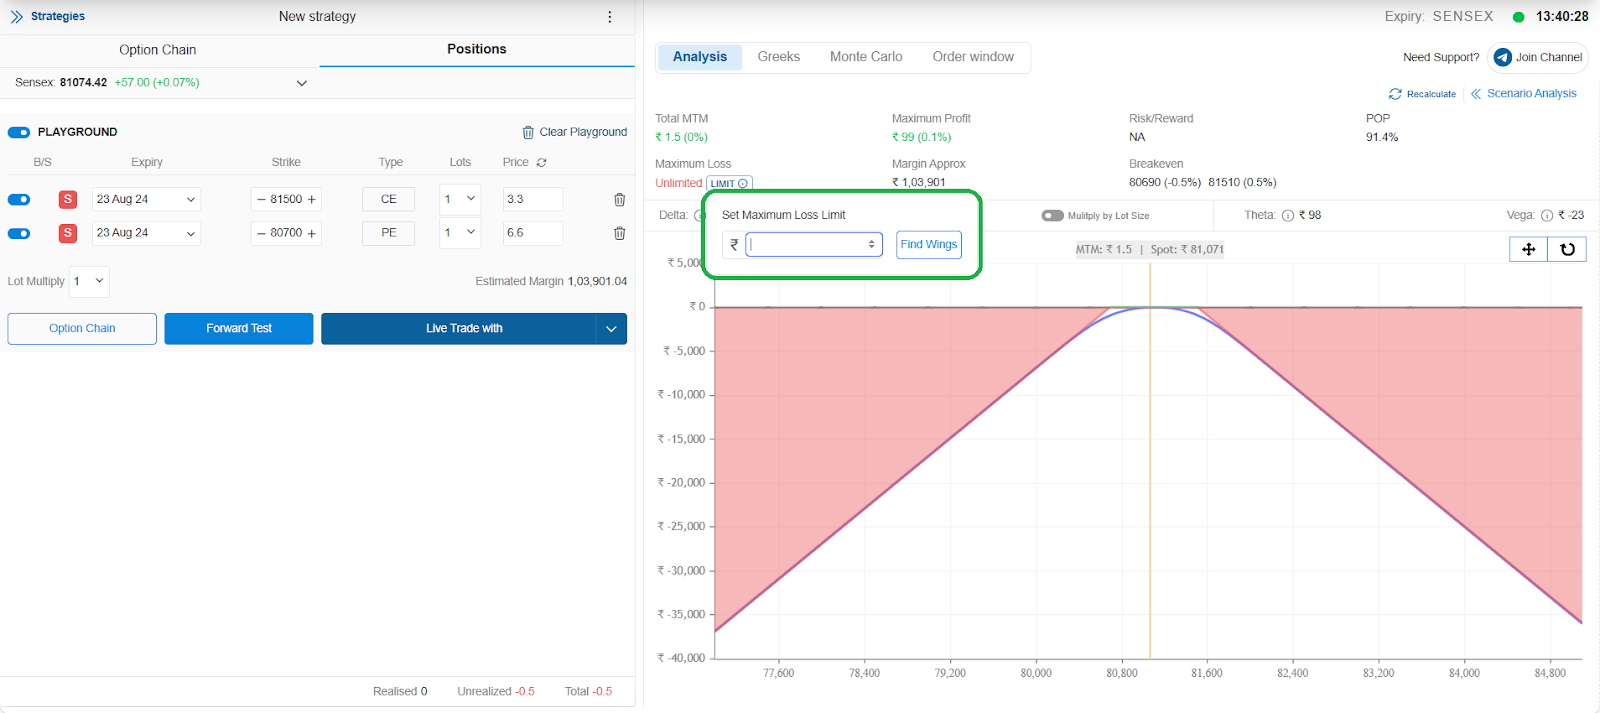Switch the 80700 type PE button
The image size is (1600, 713).
tap(388, 233)
